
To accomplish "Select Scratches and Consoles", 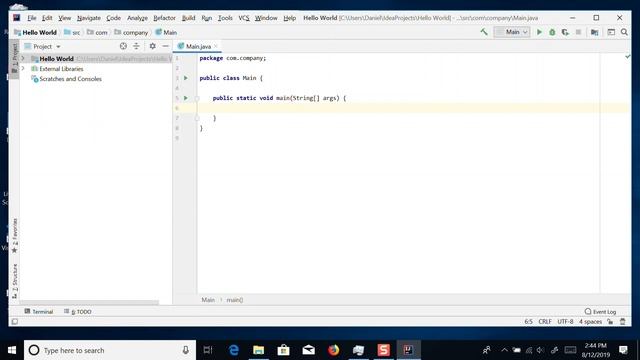I will (x=70, y=79).
